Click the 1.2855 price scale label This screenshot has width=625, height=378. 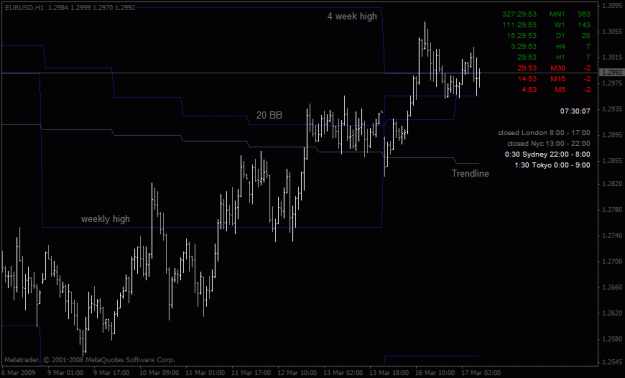point(613,161)
